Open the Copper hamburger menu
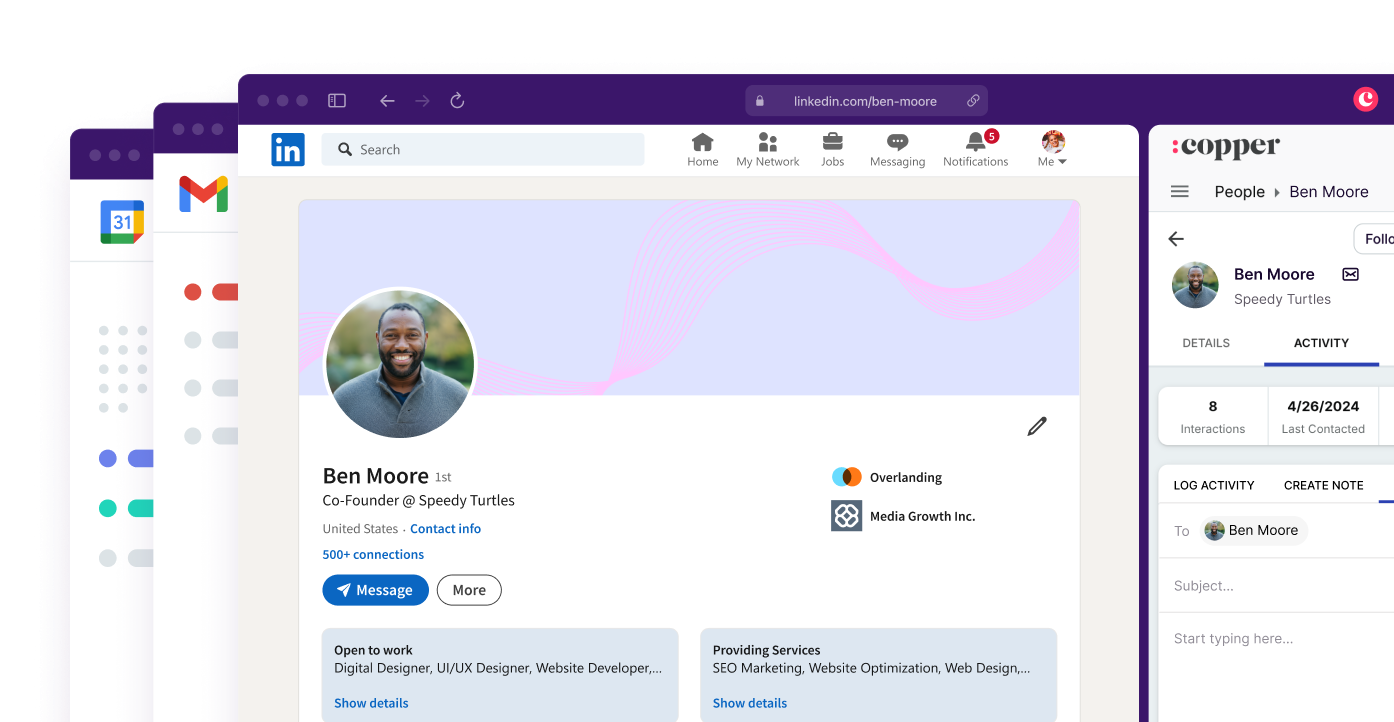The width and height of the screenshot is (1394, 722). click(x=1179, y=191)
